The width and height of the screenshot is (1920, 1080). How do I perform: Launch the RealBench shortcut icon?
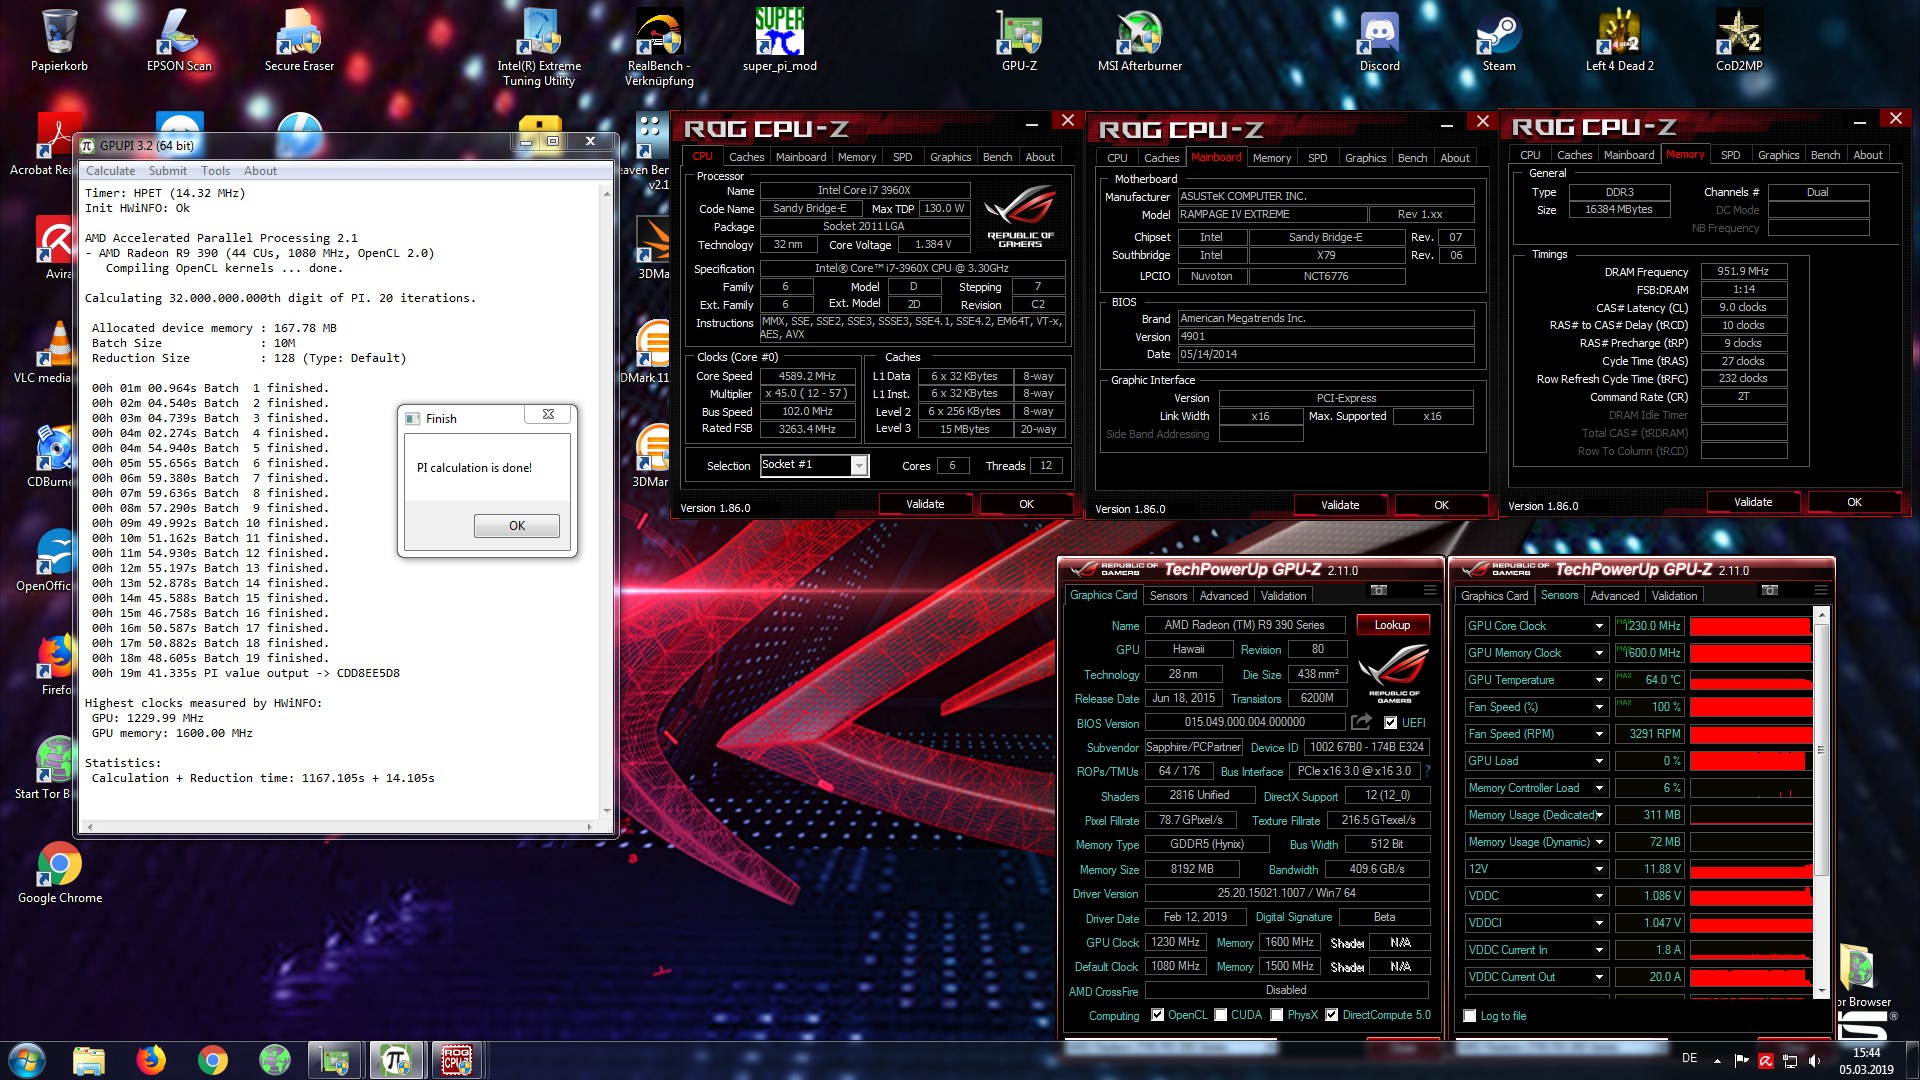[x=659, y=47]
